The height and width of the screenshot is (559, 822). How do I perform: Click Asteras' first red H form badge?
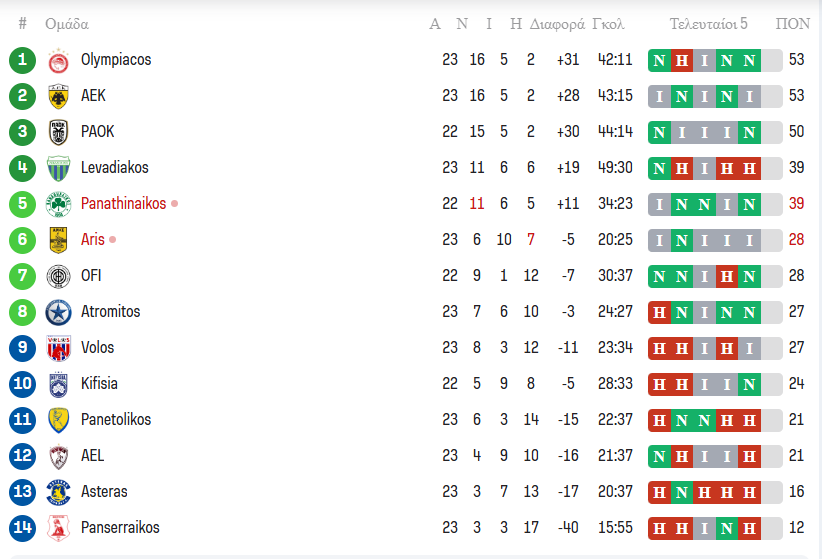coord(659,492)
